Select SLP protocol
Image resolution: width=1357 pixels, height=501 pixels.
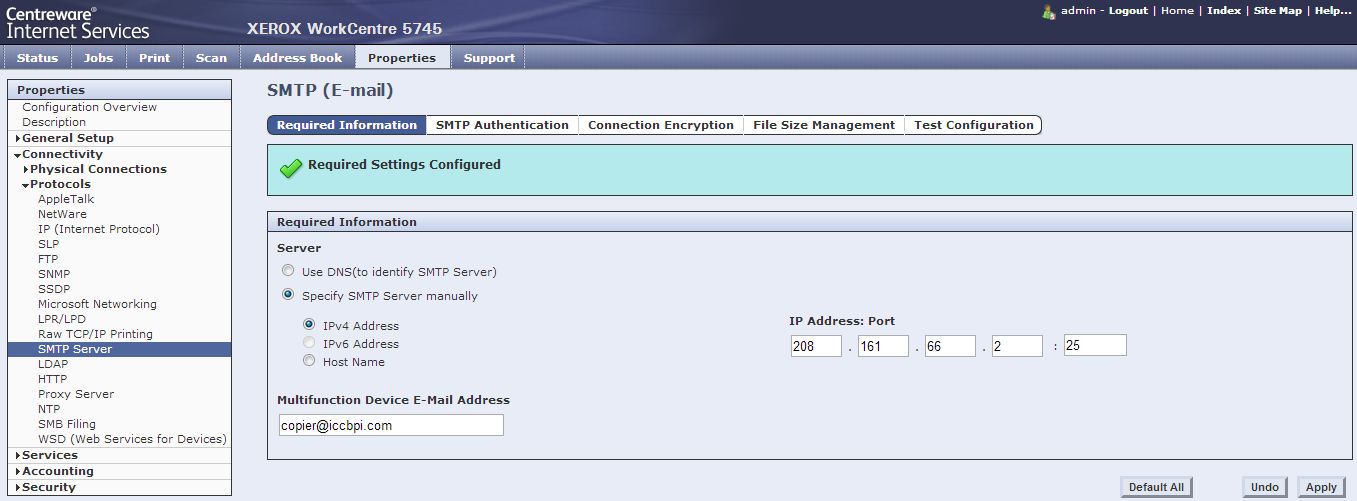(x=48, y=244)
